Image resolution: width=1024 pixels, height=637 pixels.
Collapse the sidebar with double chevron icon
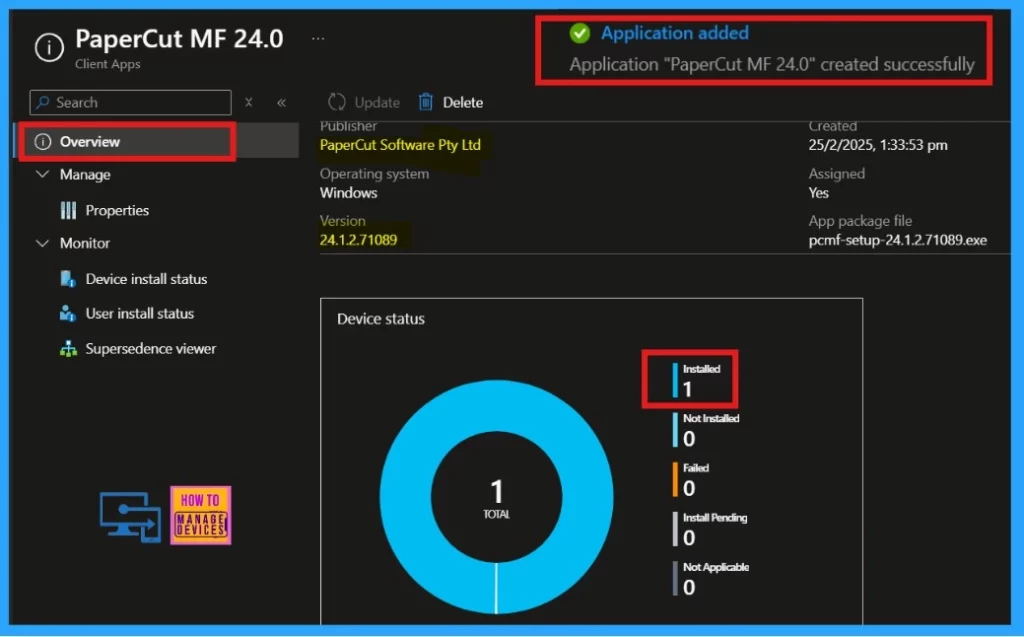tap(281, 103)
